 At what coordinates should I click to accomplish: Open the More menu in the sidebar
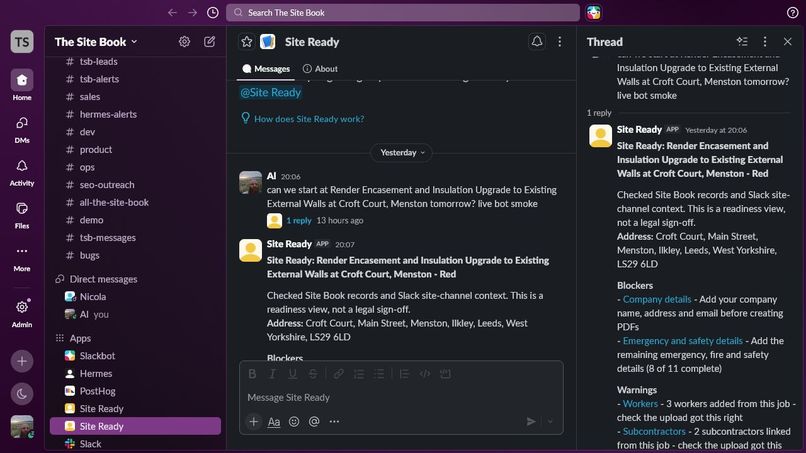click(22, 257)
